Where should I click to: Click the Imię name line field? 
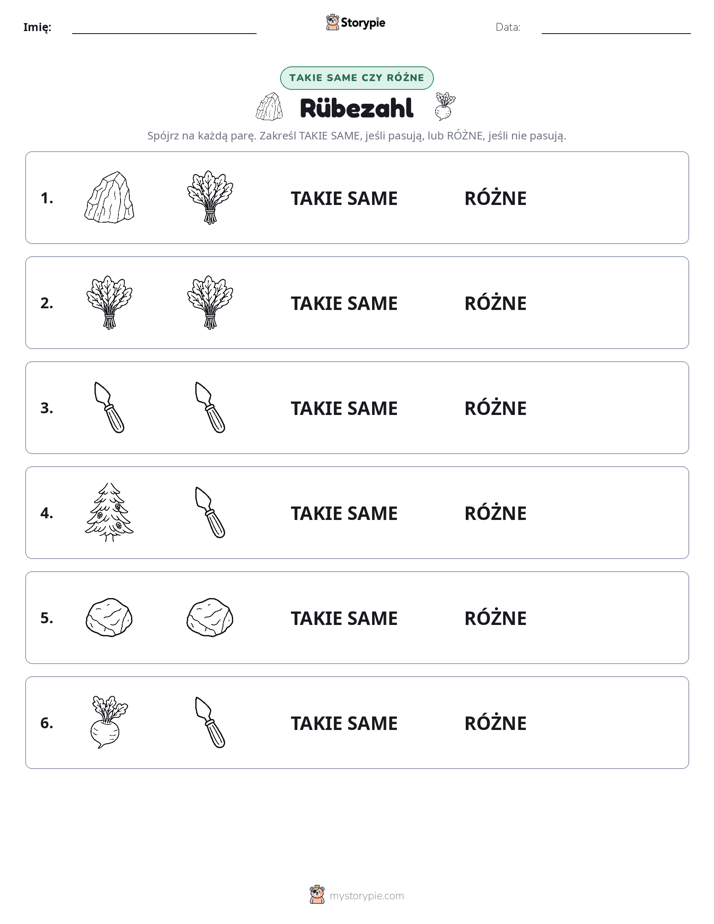(164, 27)
